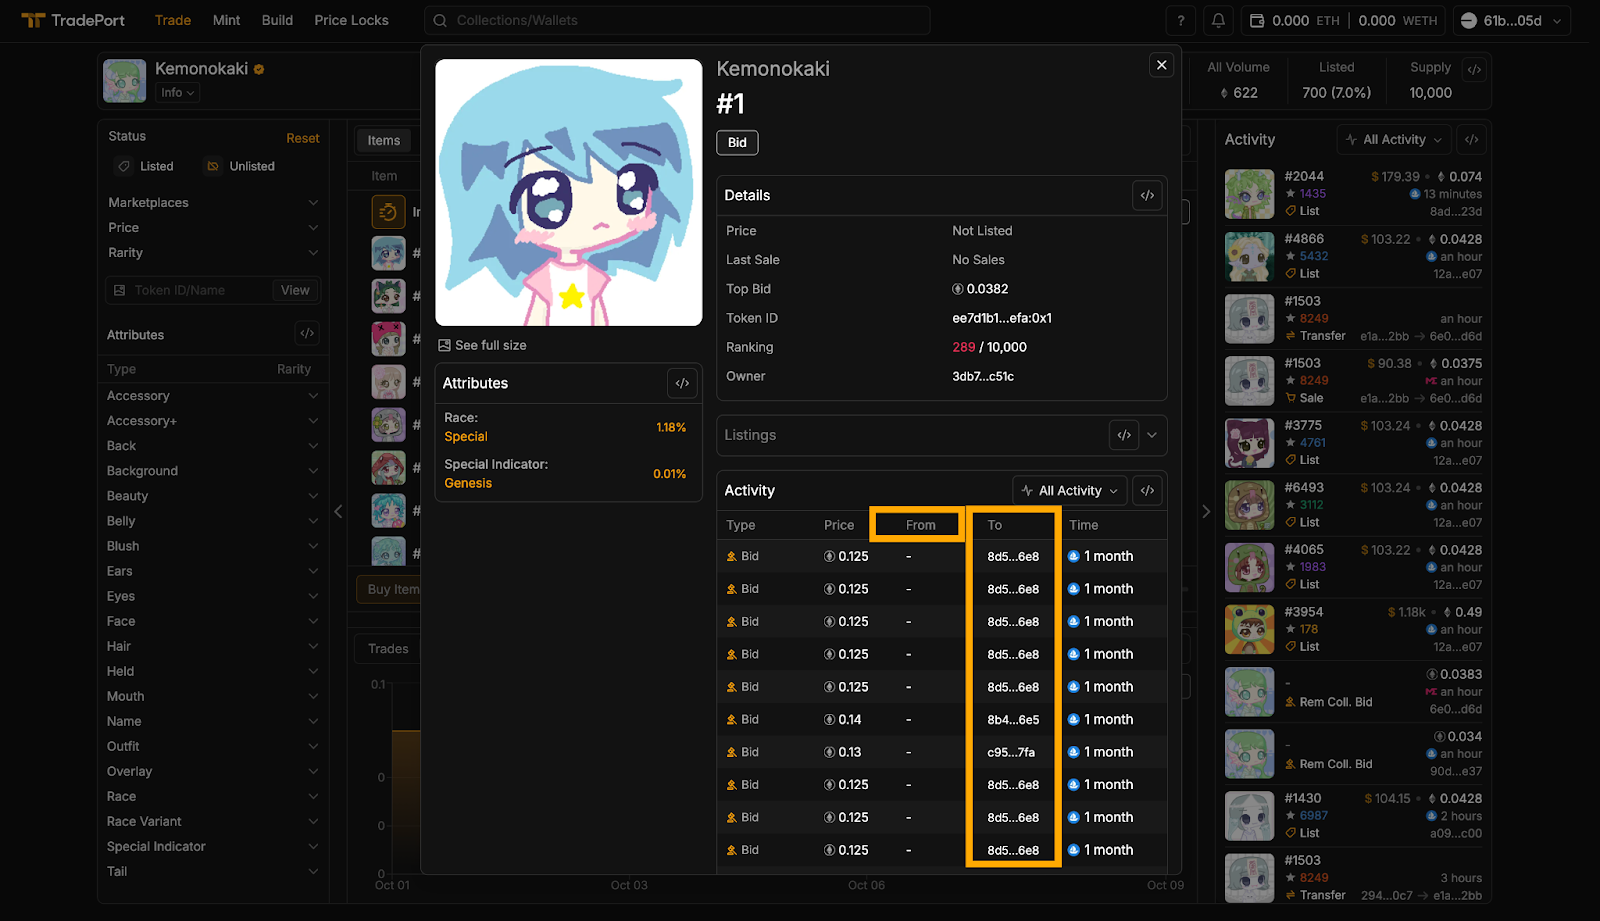Click the Special race attribute value
Viewport: 1600px width, 921px height.
click(x=466, y=436)
